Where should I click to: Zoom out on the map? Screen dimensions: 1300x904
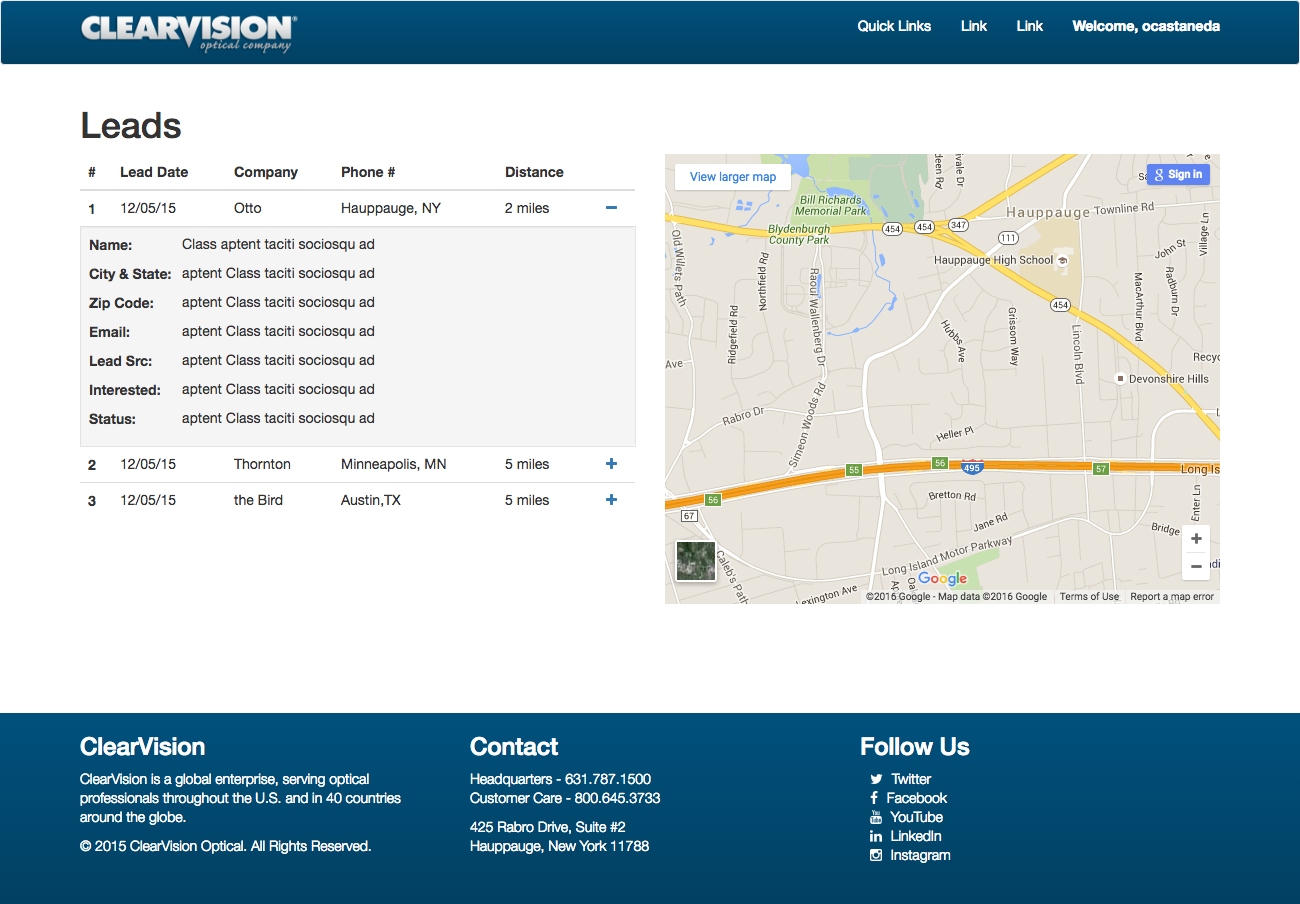pos(1196,566)
